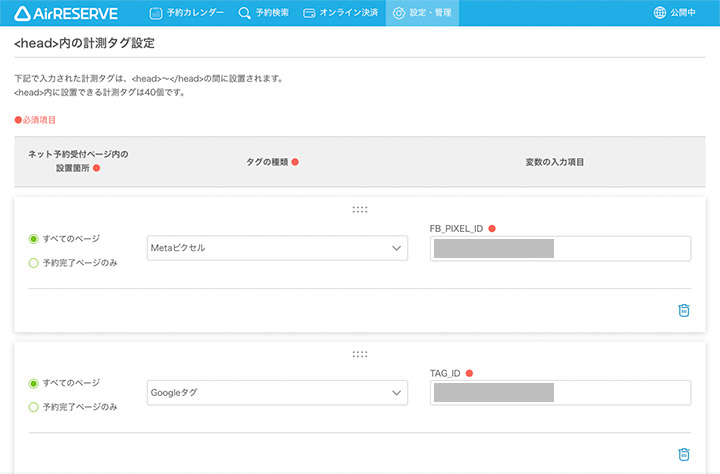
Task: Select 予約完了ページのみ for the Googleタグ row
Action: [x=34, y=407]
